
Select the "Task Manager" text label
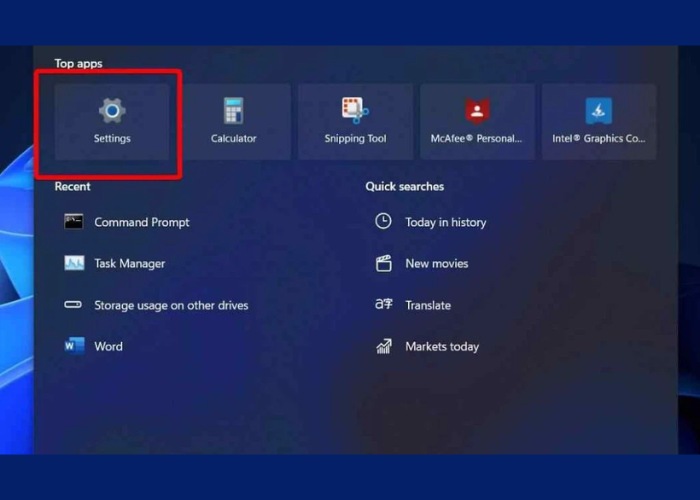tap(130, 263)
